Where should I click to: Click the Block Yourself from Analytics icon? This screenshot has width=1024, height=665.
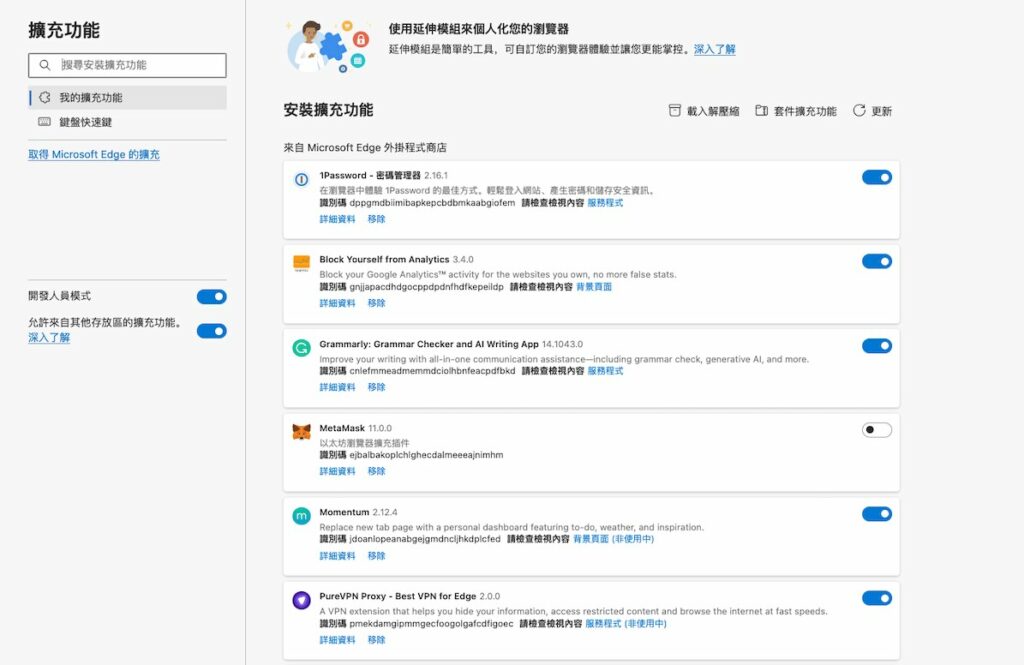click(x=301, y=263)
